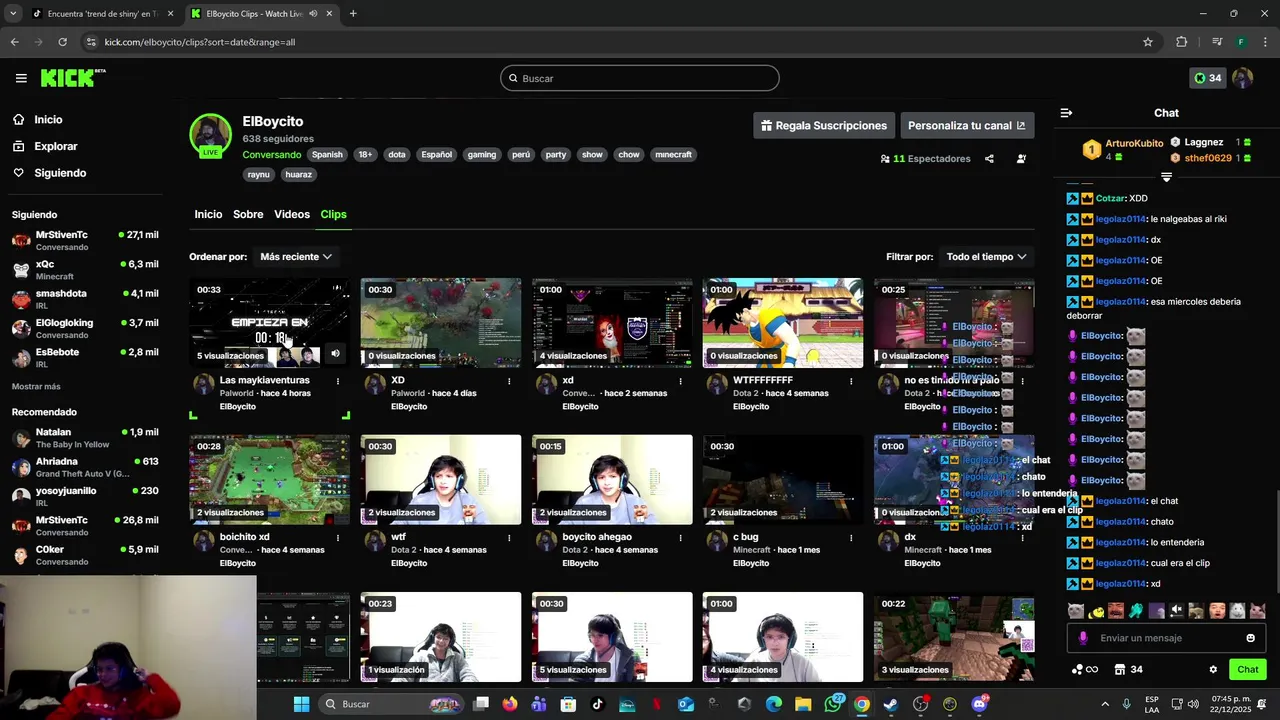Image resolution: width=1280 pixels, height=720 pixels.
Task: Open the Filtrar por Todo el tiempo dropdown
Action: point(986,257)
